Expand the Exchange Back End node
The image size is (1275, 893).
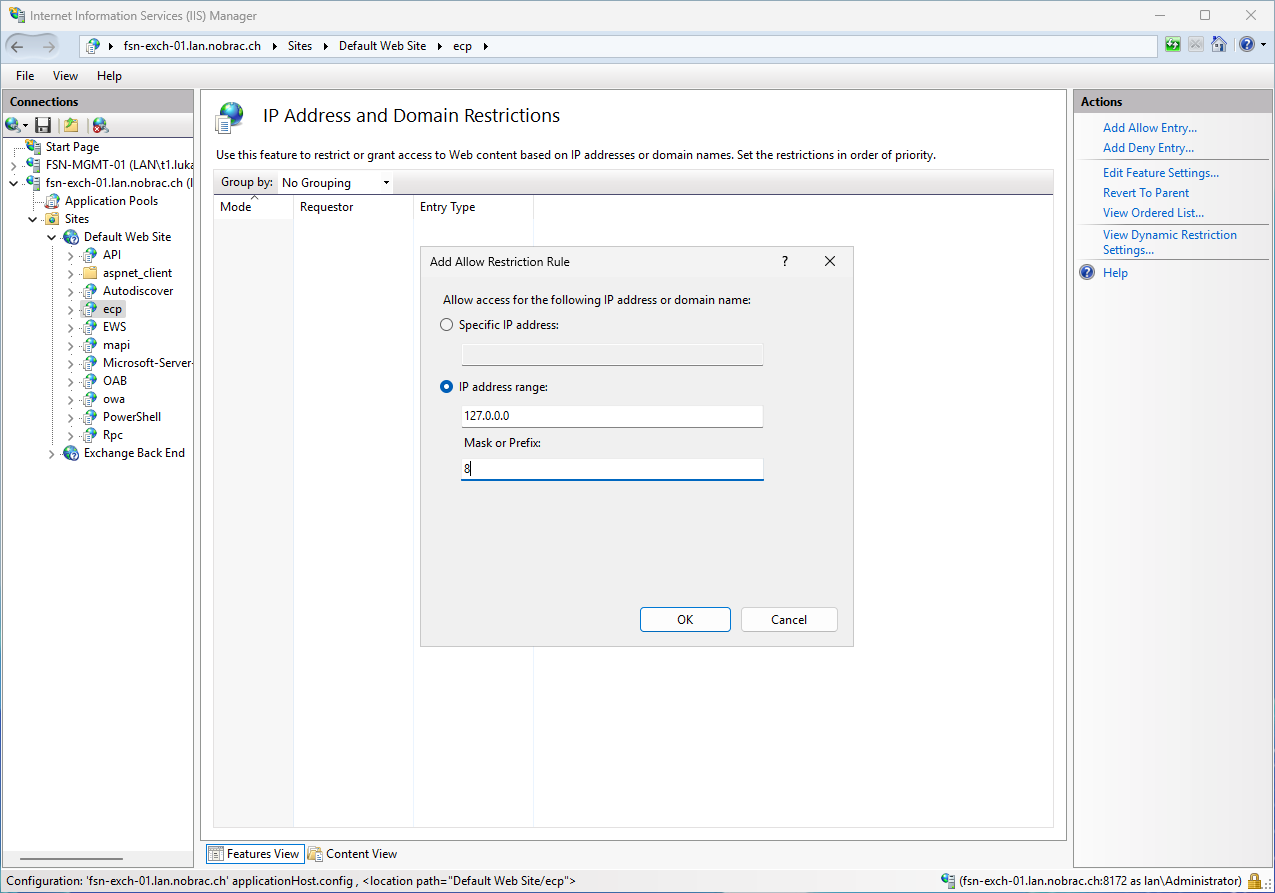[52, 453]
